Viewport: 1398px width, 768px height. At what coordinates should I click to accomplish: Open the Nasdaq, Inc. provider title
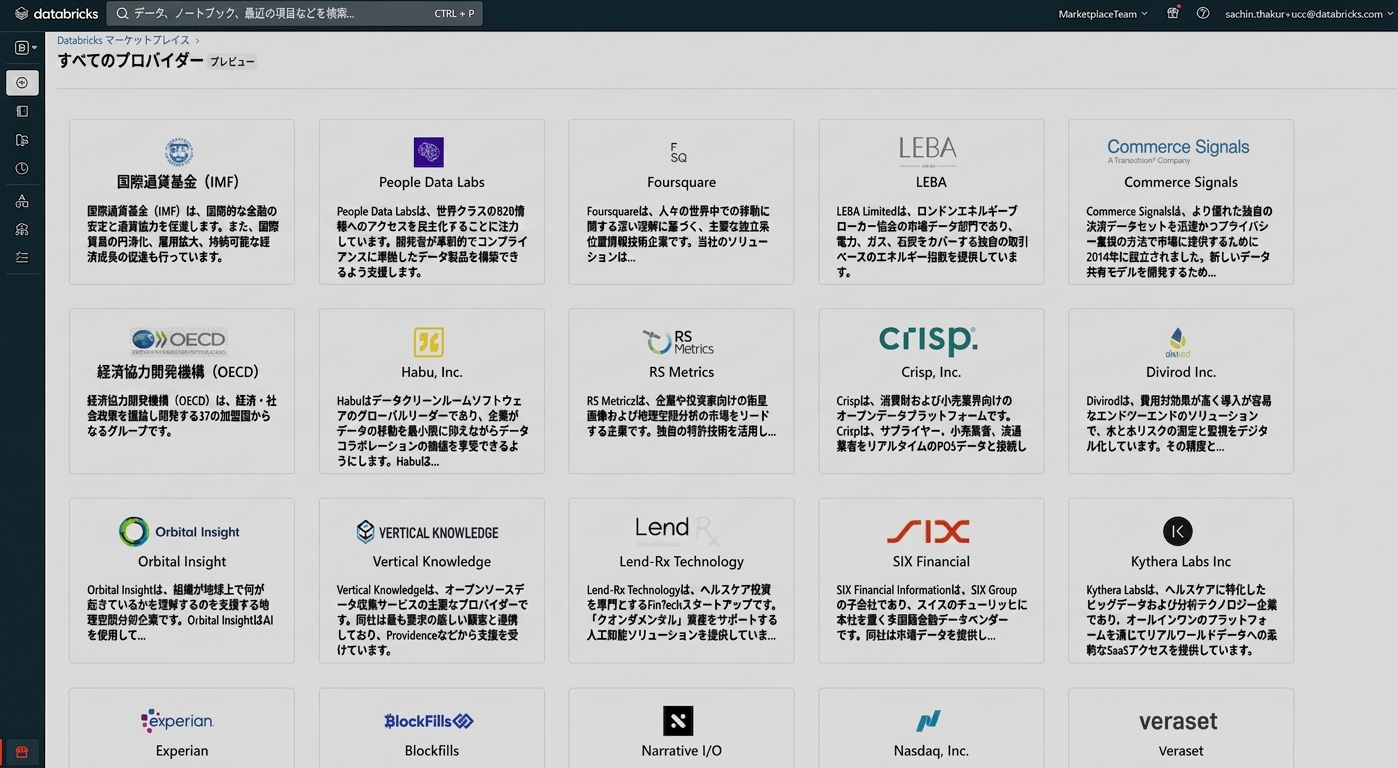931,751
